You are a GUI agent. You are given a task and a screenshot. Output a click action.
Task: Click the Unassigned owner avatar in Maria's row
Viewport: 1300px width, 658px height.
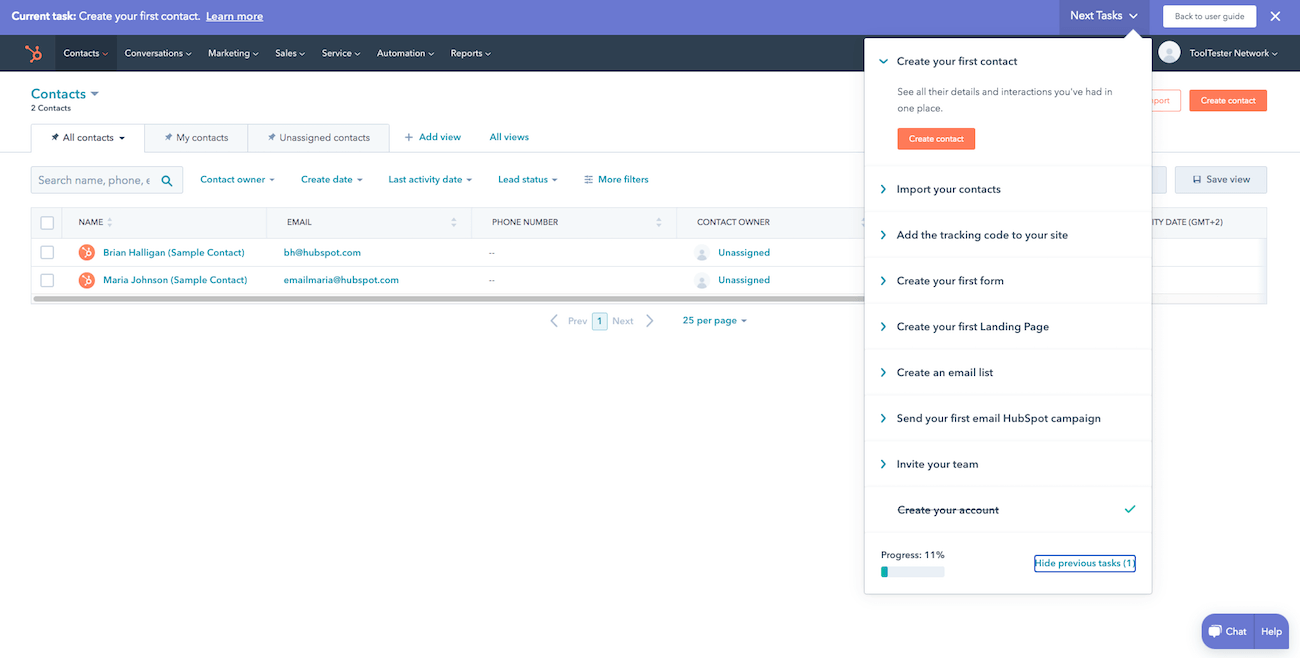[x=702, y=280]
